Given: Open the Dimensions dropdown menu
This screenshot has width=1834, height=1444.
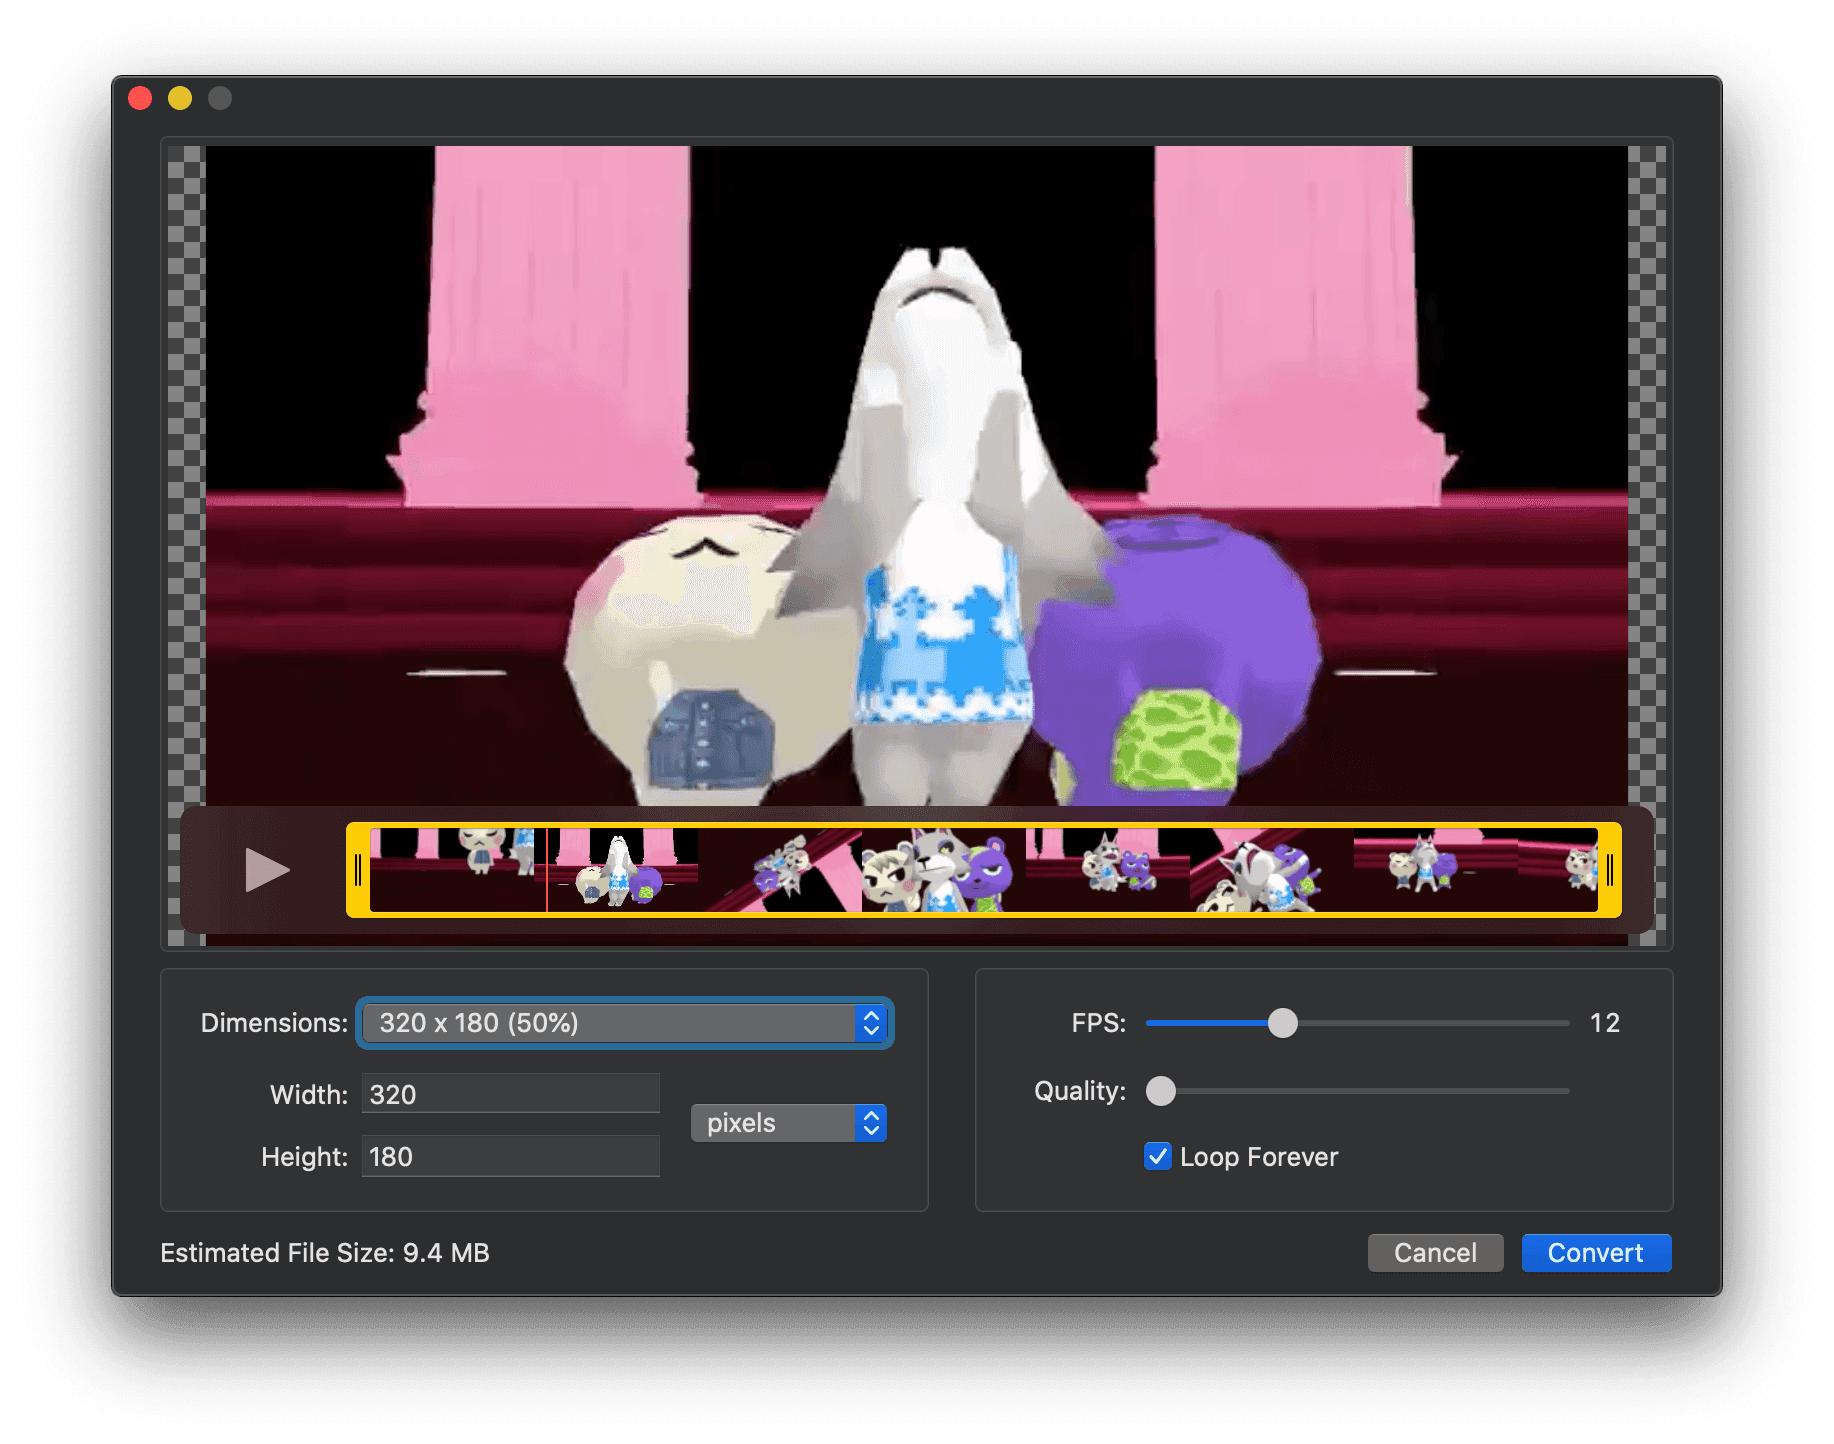Looking at the screenshot, I should pyautogui.click(x=624, y=1023).
